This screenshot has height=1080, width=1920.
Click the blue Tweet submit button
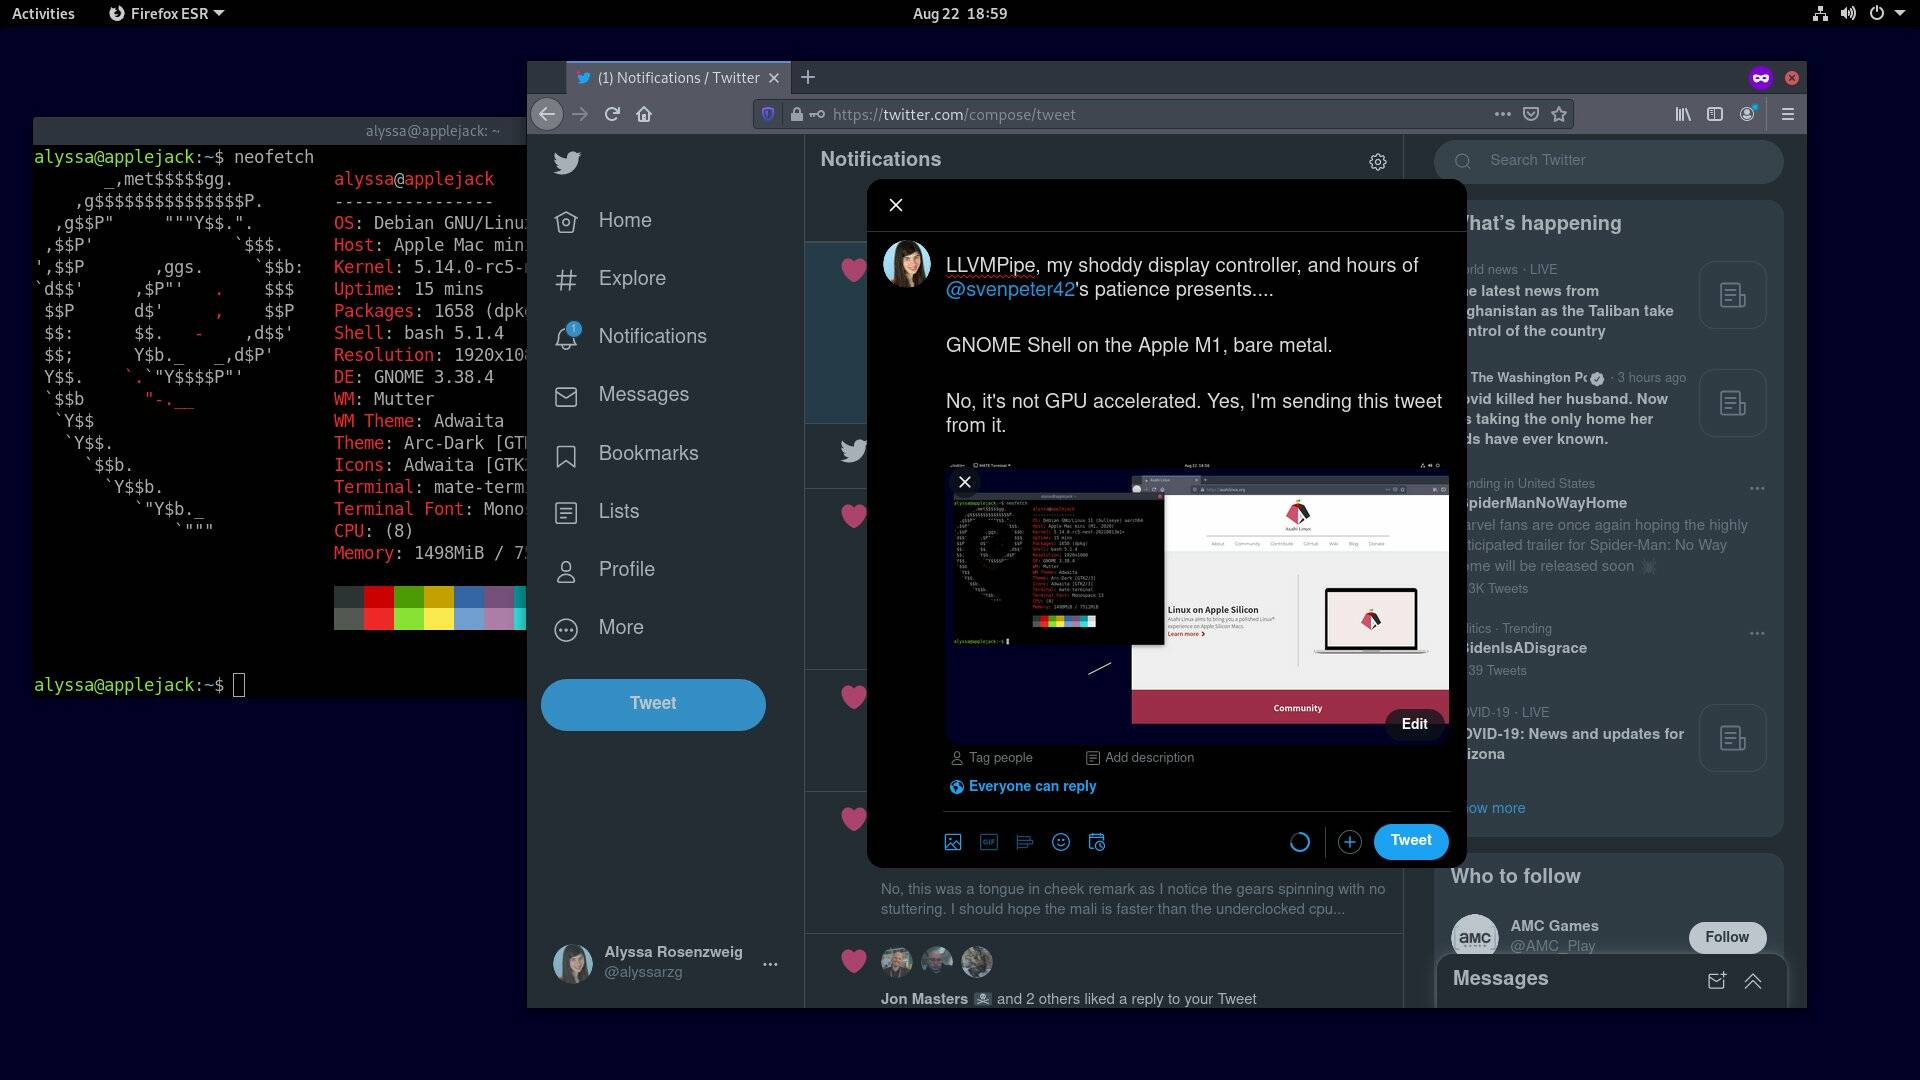coord(1411,840)
